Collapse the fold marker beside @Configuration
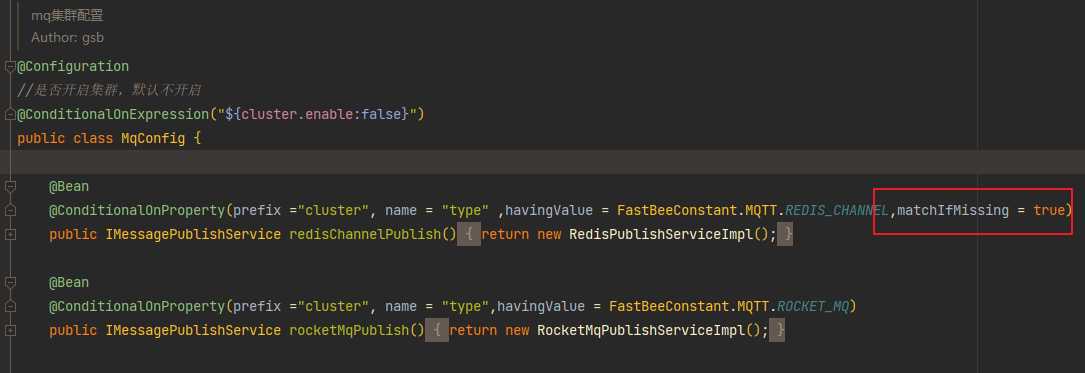 [10, 66]
